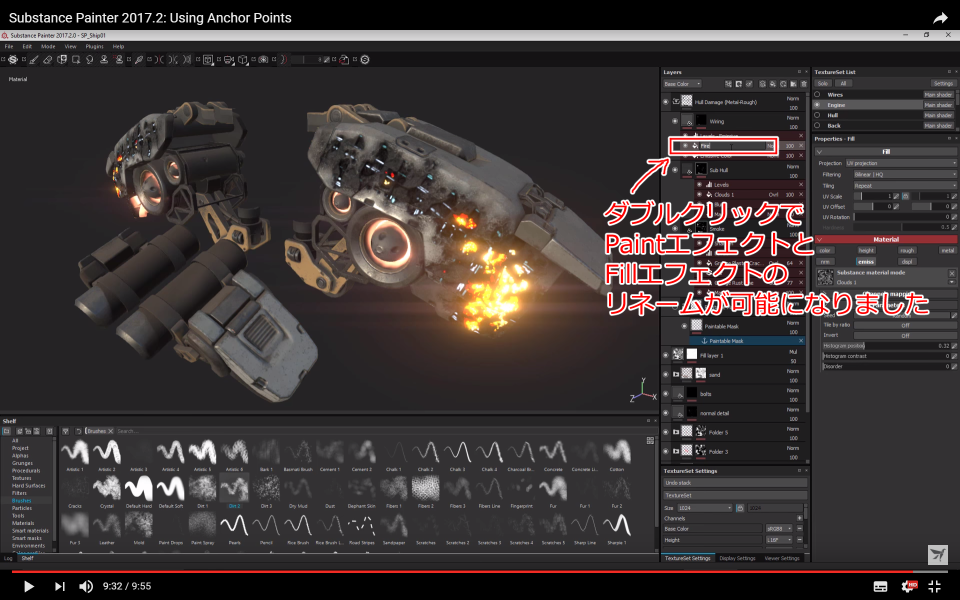Image resolution: width=960 pixels, height=600 pixels.
Task: Hide the bolts layer
Action: (x=666, y=394)
